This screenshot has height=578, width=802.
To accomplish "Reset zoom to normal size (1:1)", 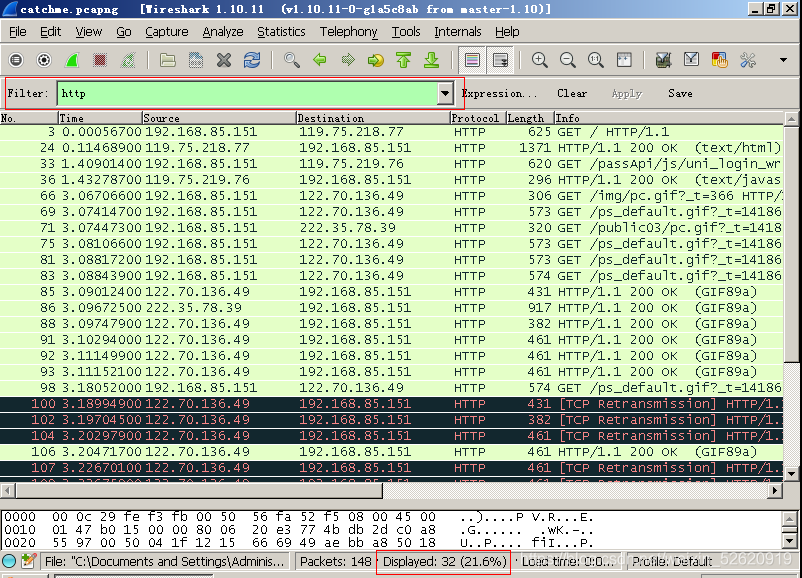I will (x=595, y=60).
